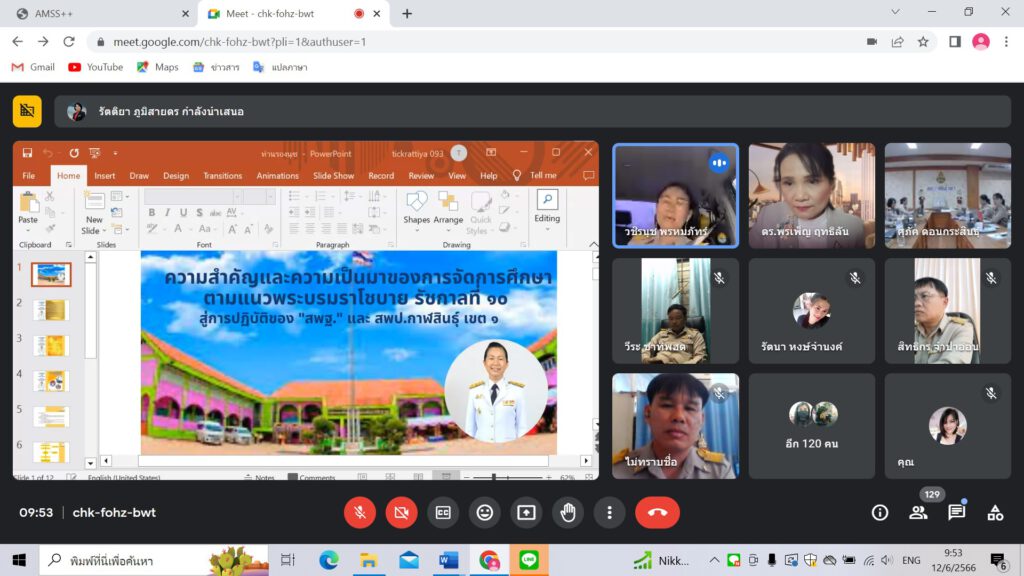Open the three-dot more options menu
1024x576 pixels.
click(609, 512)
